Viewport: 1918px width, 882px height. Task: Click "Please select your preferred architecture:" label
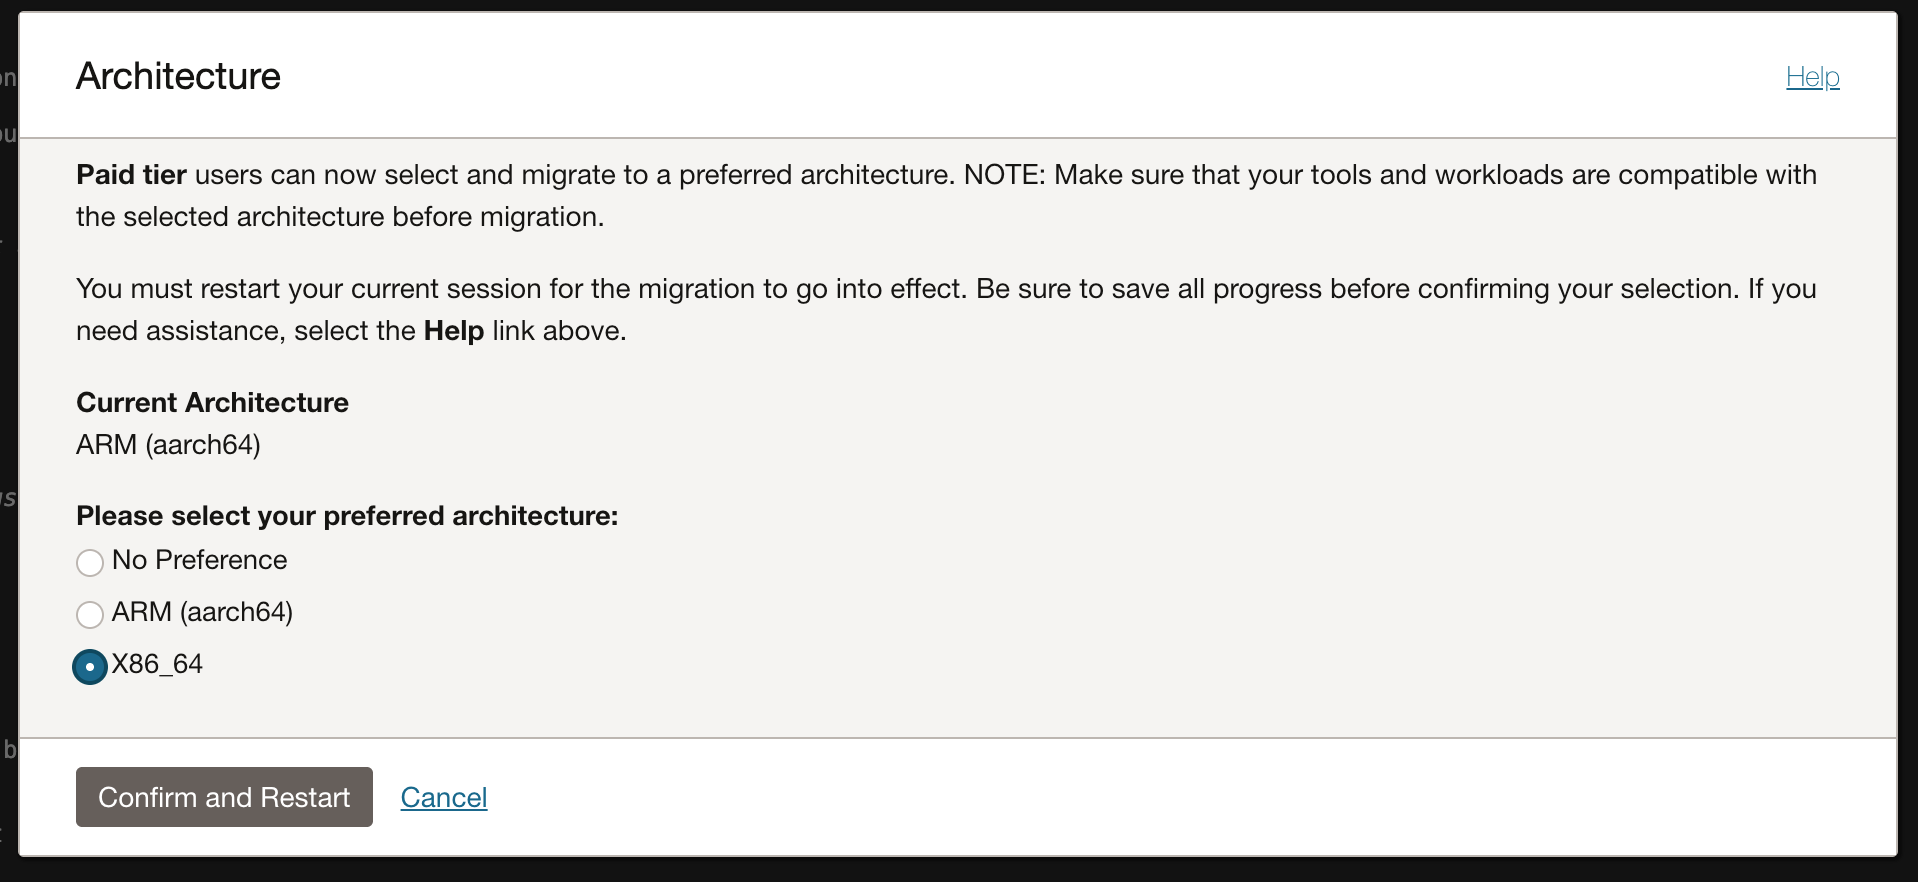click(347, 516)
